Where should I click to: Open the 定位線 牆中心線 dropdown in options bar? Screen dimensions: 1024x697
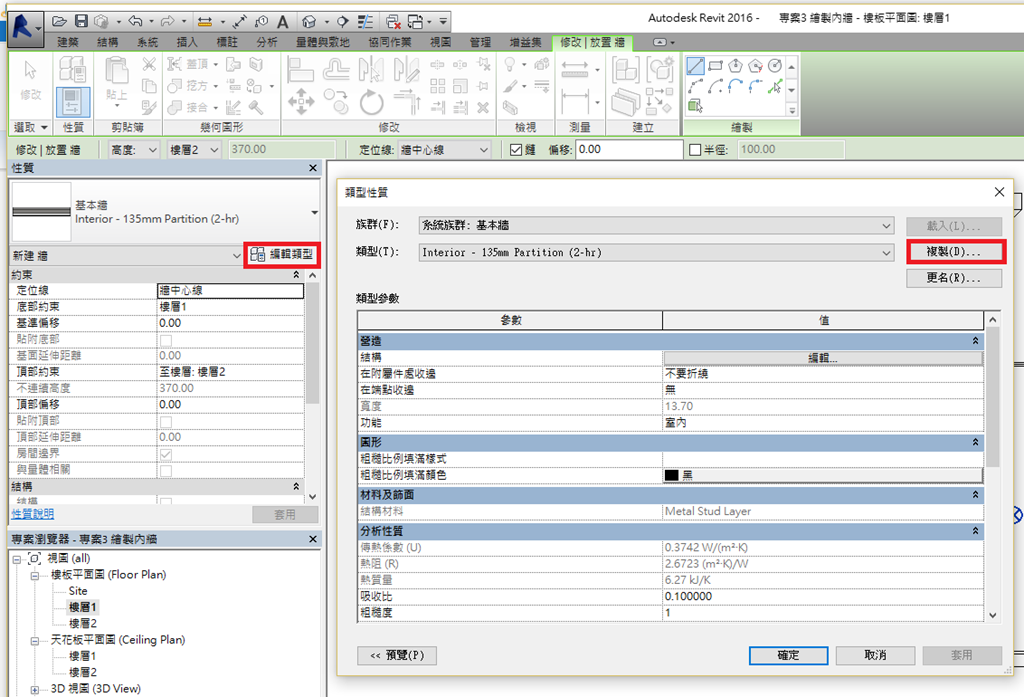[444, 150]
